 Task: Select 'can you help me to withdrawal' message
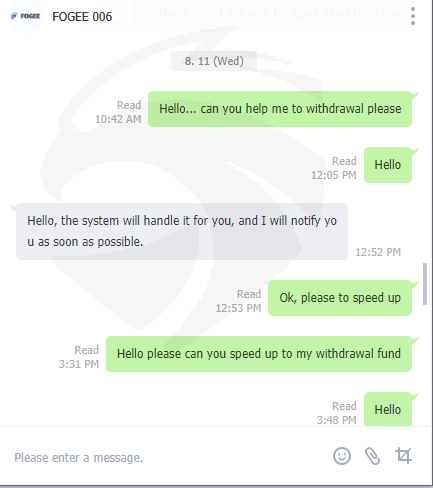[280, 109]
